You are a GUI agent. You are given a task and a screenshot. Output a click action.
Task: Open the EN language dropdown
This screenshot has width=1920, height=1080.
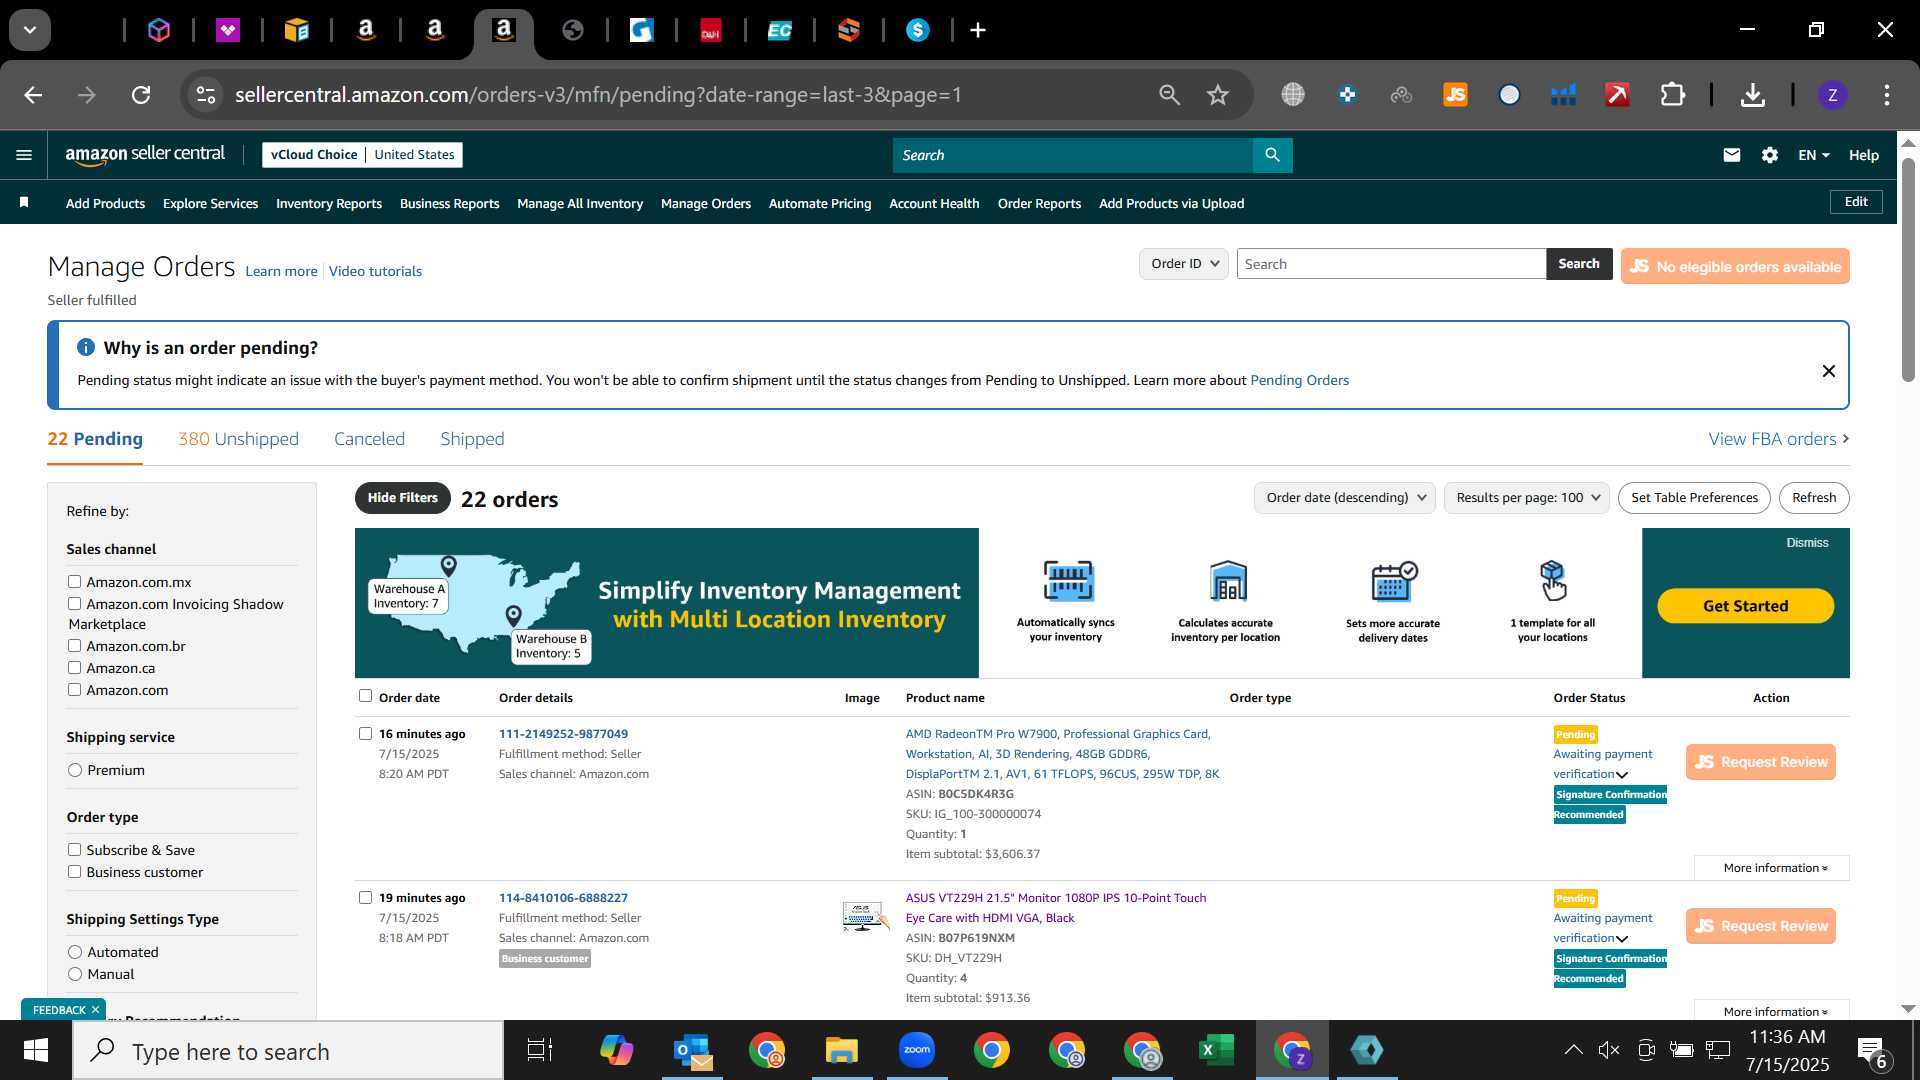coord(1813,155)
